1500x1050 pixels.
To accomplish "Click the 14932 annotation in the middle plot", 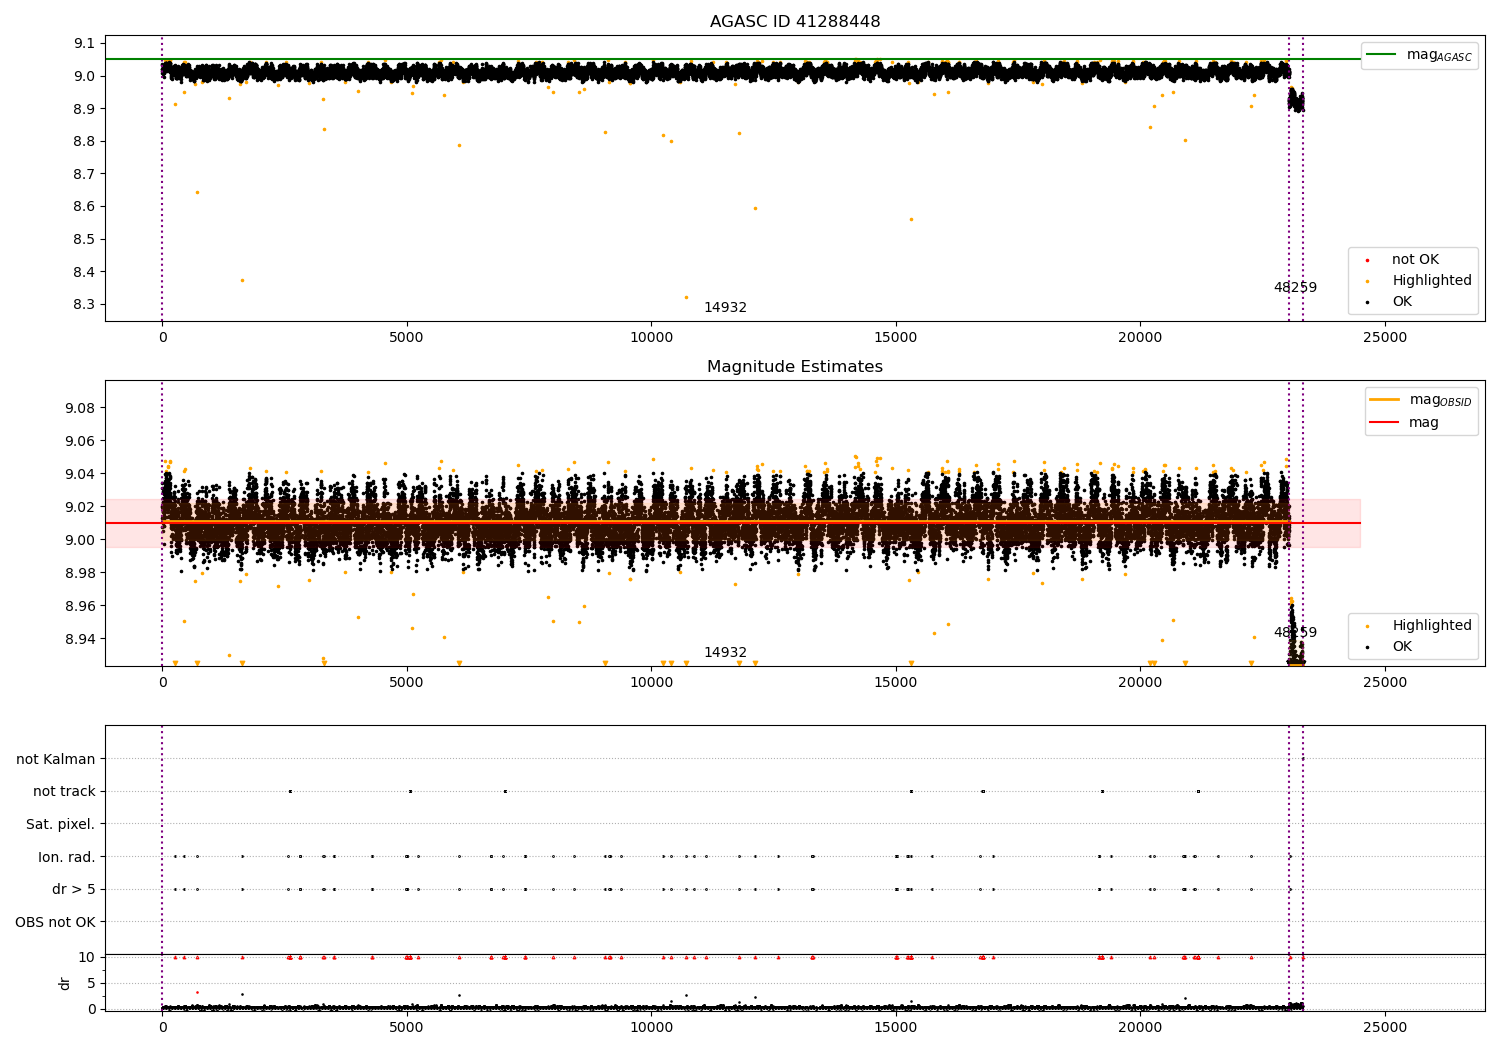I will 725,653.
